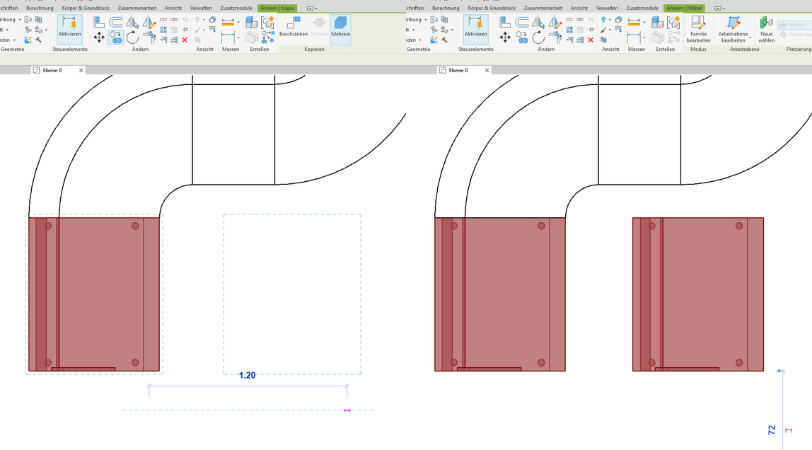The width and height of the screenshot is (812, 450).
Task: Select the Move tool in Ändern | Kopie ribbon
Action: coord(99,37)
